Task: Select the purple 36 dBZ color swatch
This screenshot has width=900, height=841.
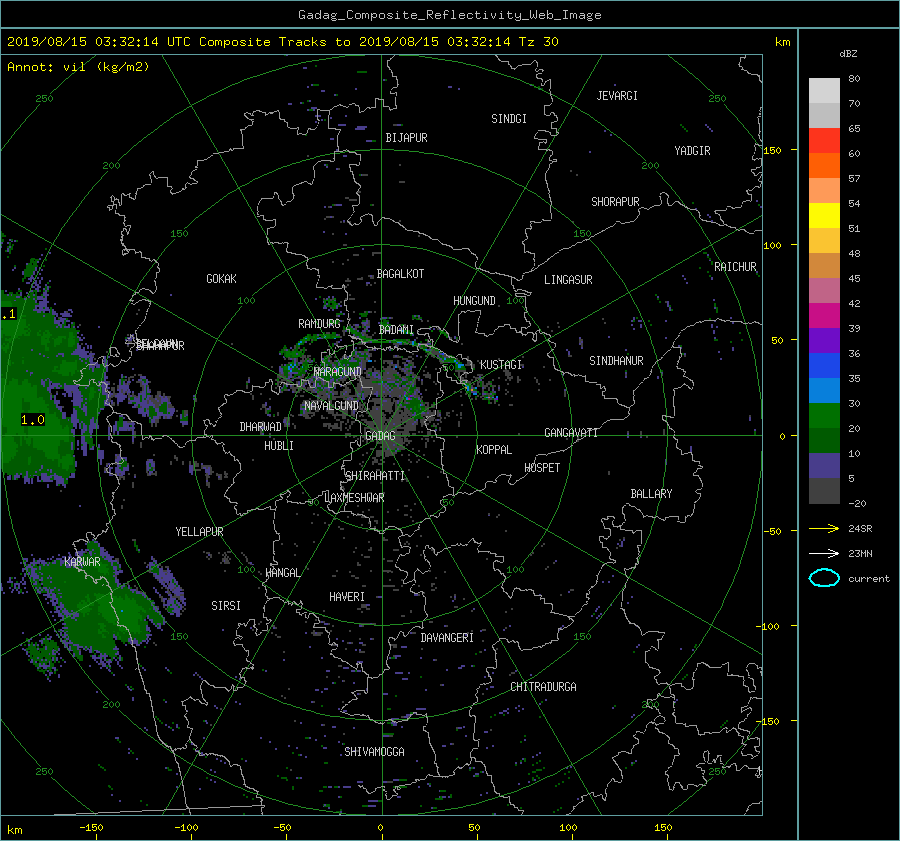Action: [x=824, y=341]
